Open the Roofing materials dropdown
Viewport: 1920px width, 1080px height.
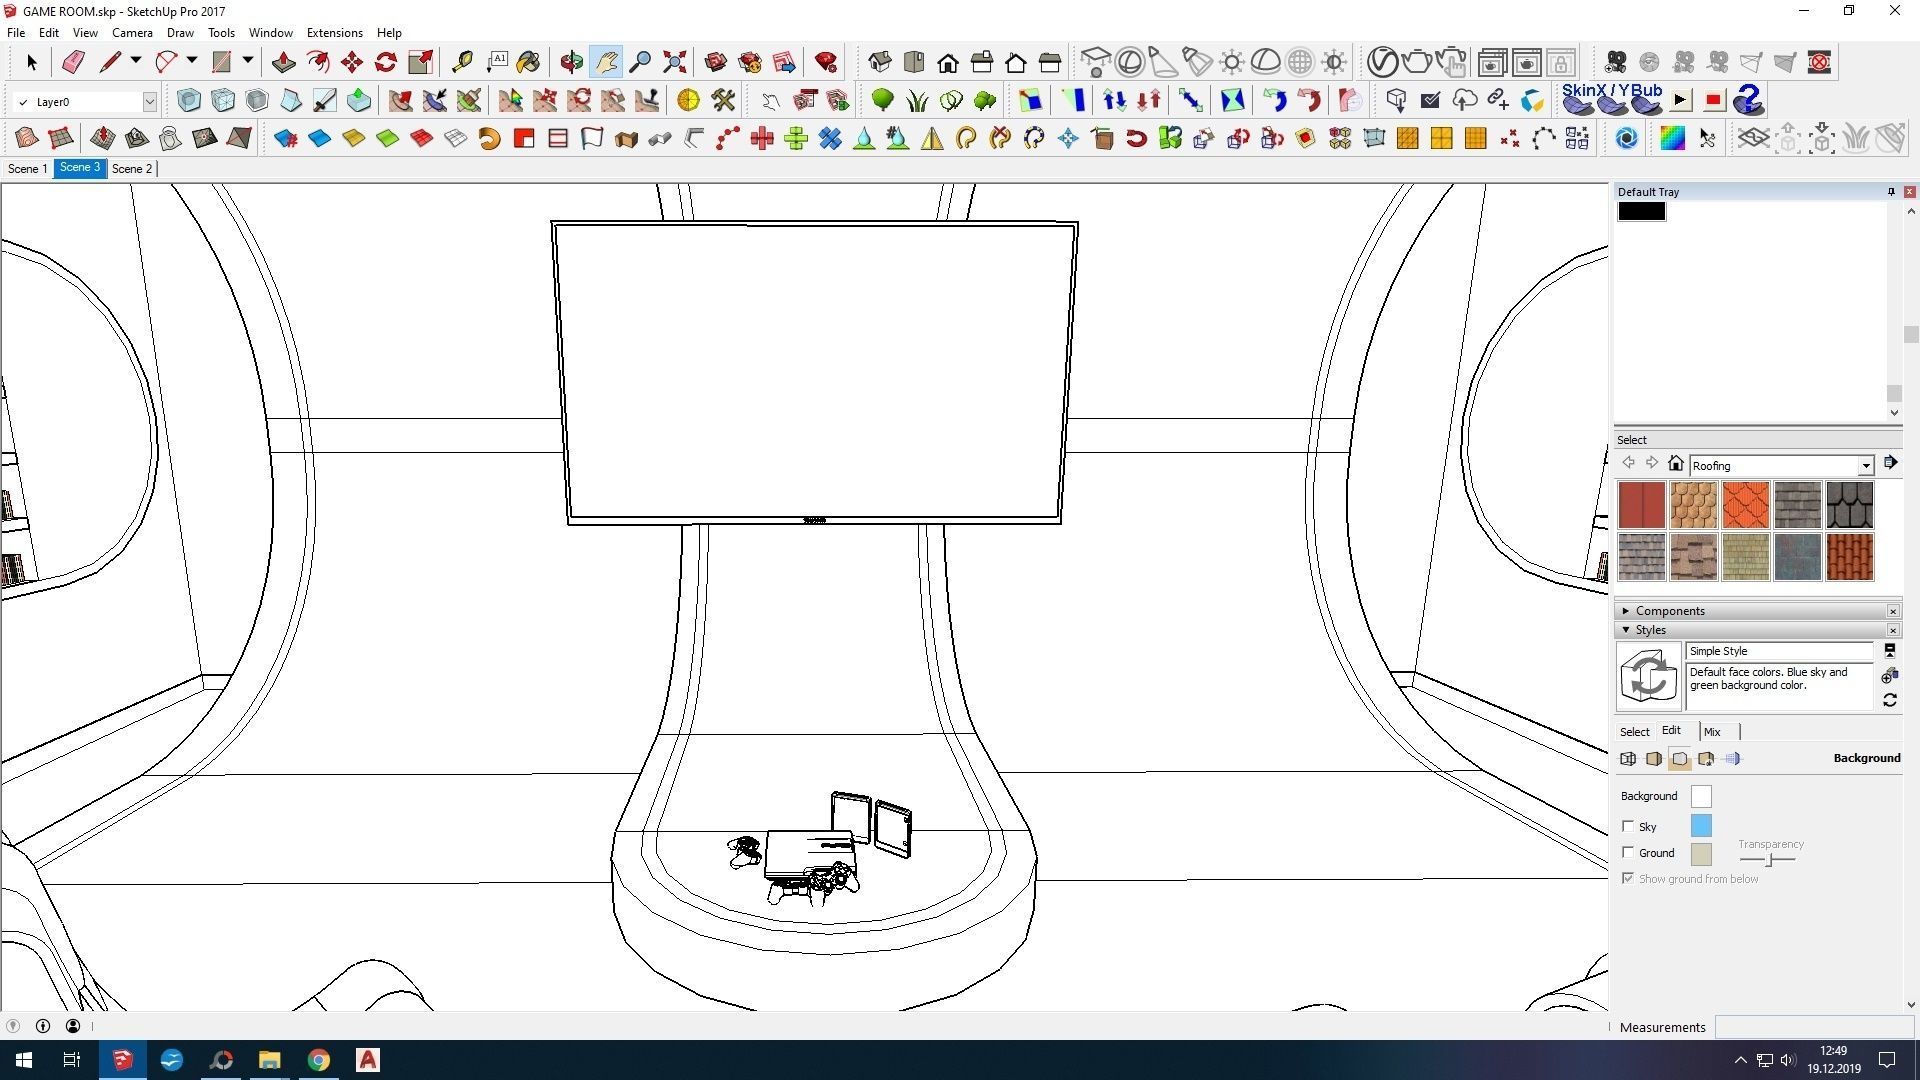1865,466
